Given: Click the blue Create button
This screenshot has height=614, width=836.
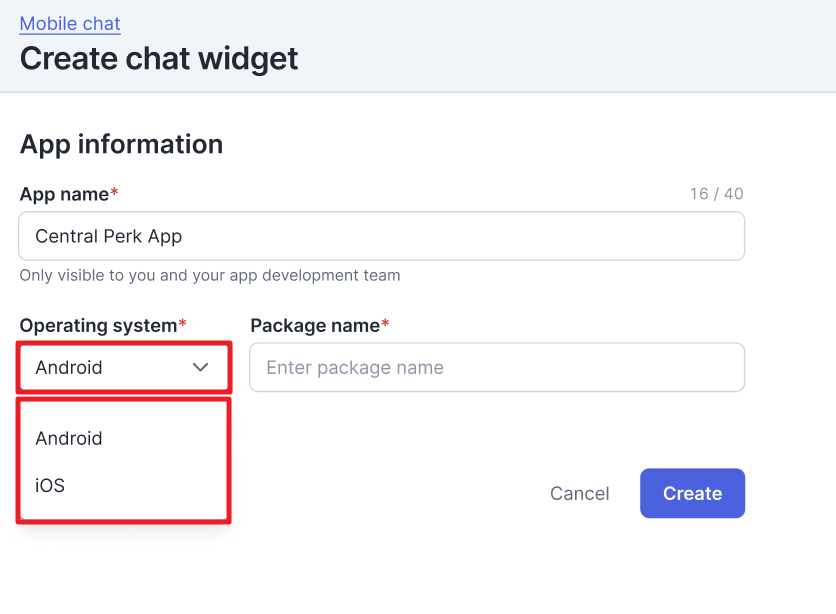Looking at the screenshot, I should coord(692,493).
